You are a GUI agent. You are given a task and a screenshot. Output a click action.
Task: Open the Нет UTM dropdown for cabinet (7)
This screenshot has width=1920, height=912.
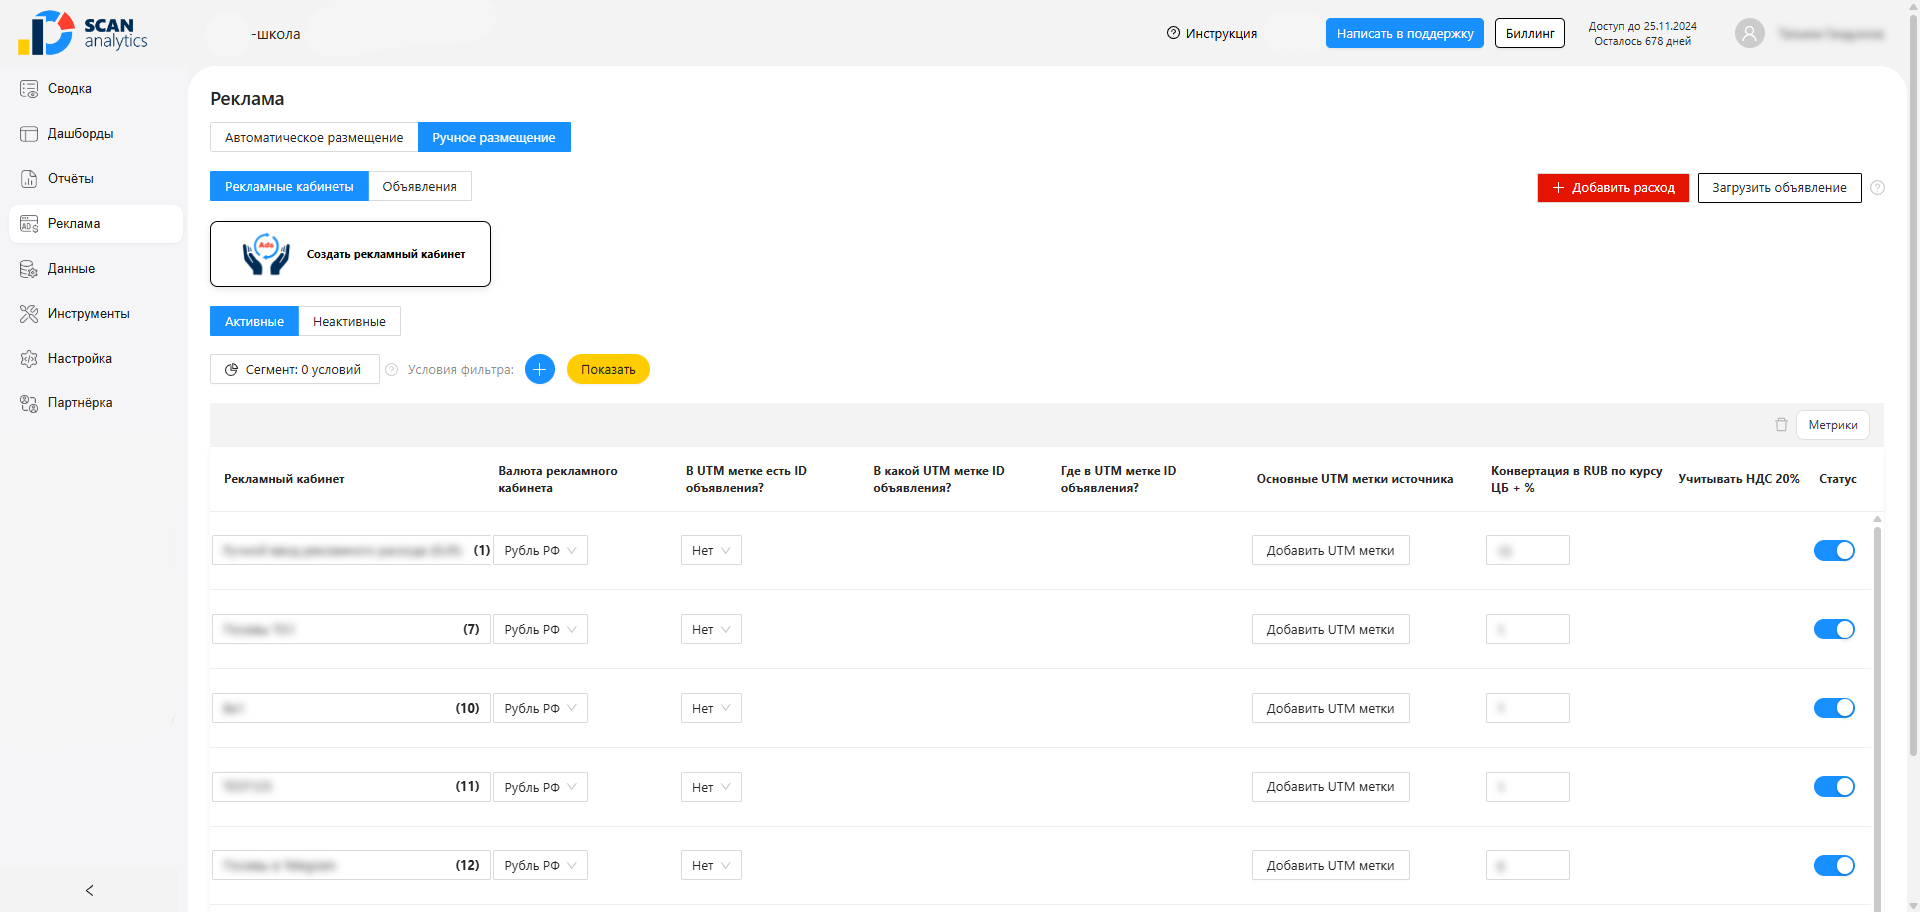(711, 629)
